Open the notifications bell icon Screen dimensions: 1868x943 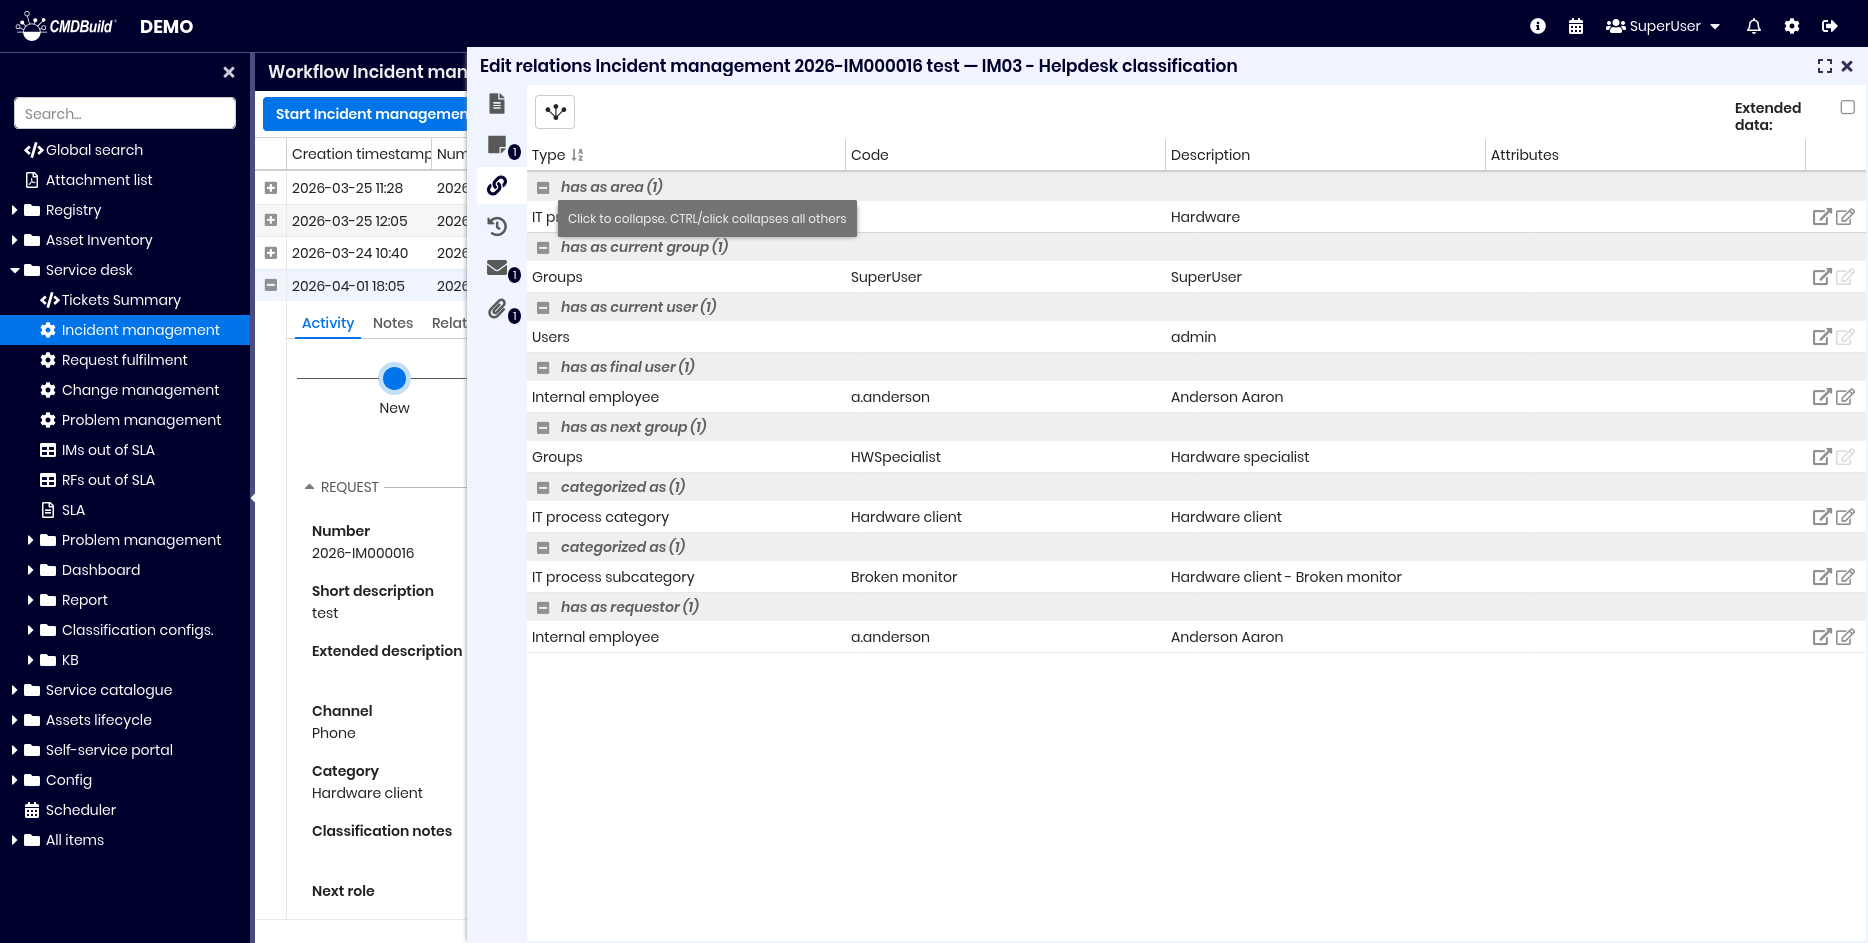tap(1753, 26)
